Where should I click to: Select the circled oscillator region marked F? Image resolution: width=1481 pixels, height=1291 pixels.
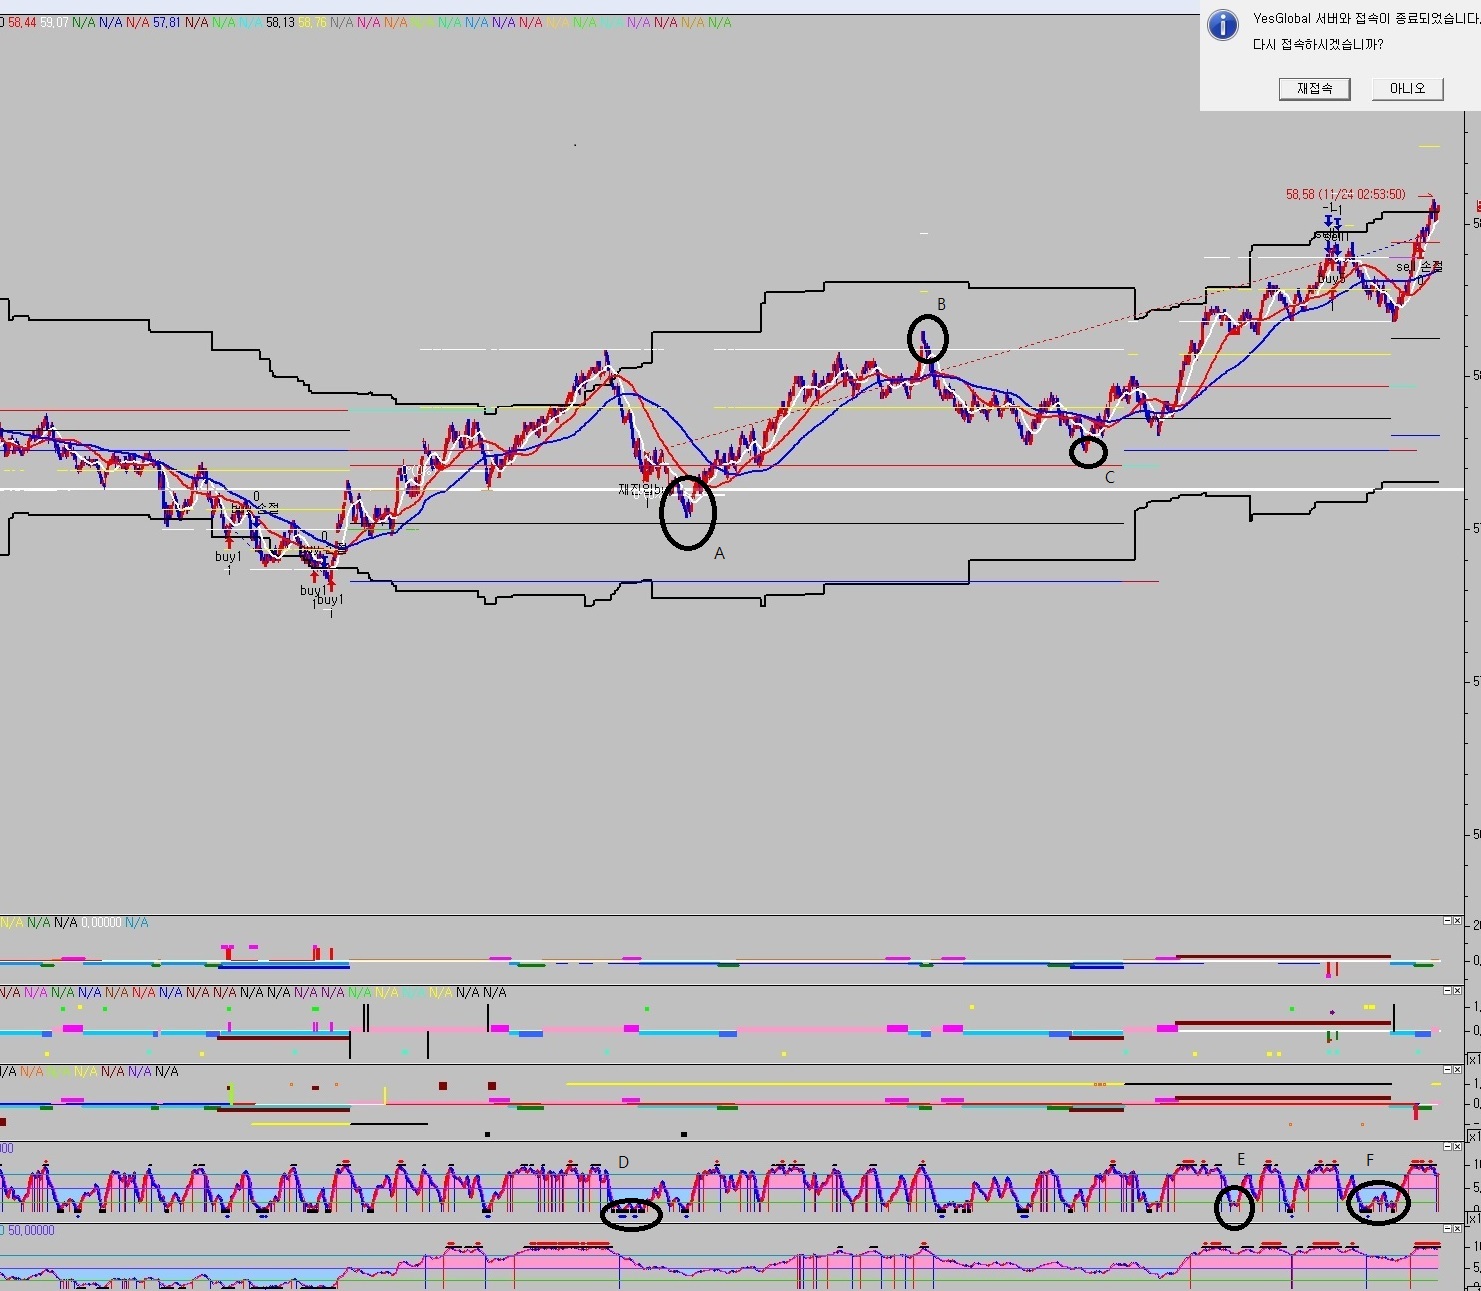point(1378,1202)
